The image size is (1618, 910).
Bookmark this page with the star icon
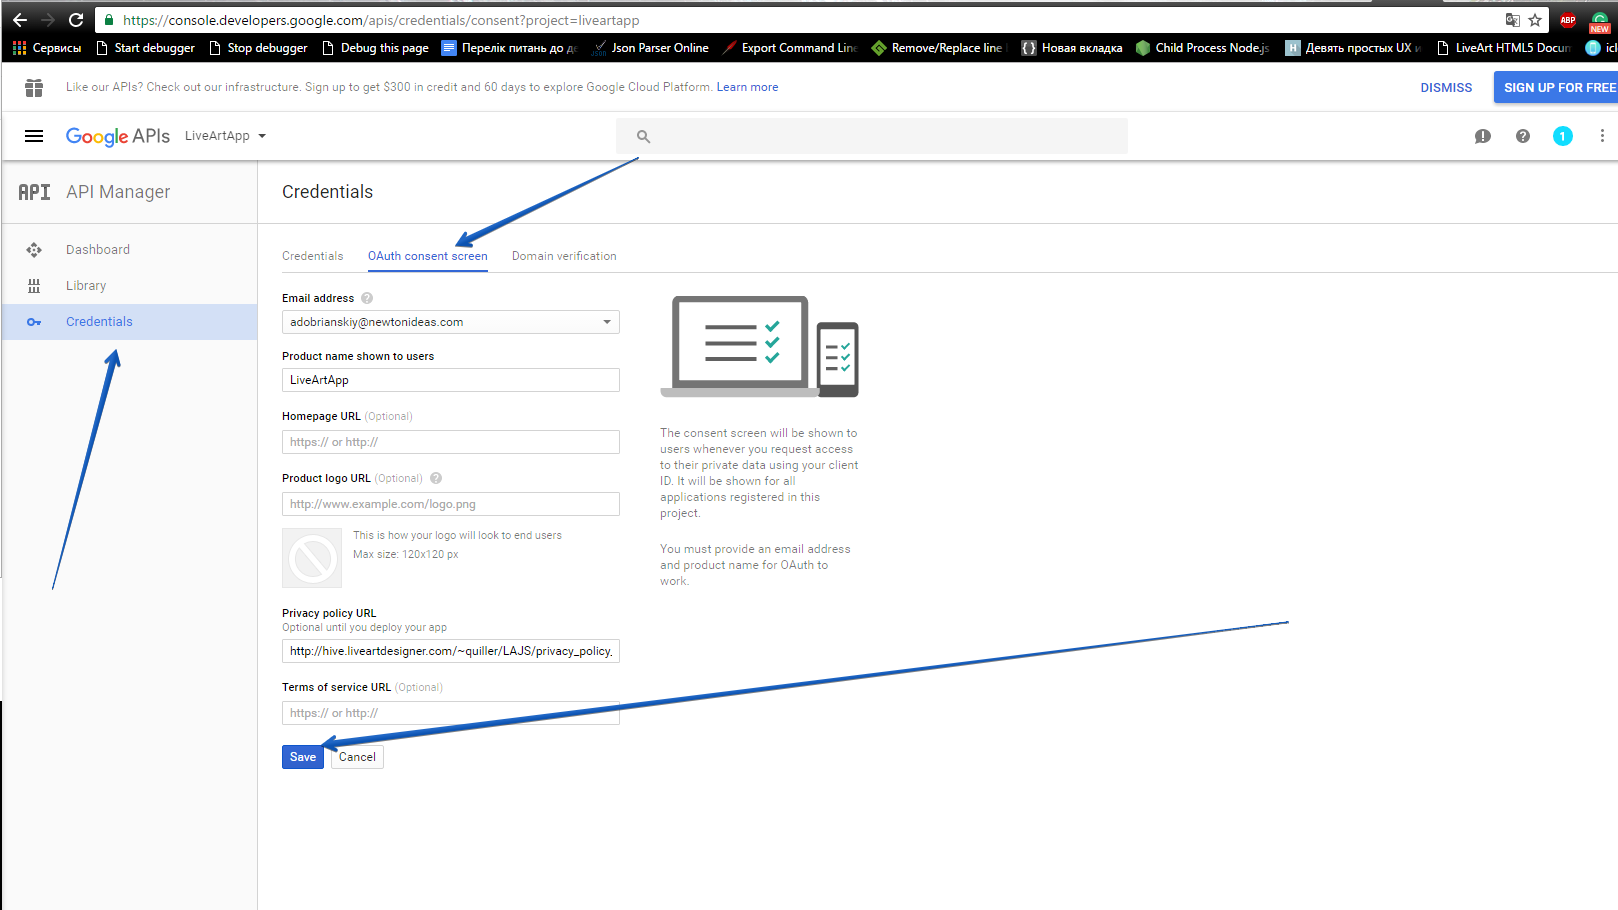1535,20
